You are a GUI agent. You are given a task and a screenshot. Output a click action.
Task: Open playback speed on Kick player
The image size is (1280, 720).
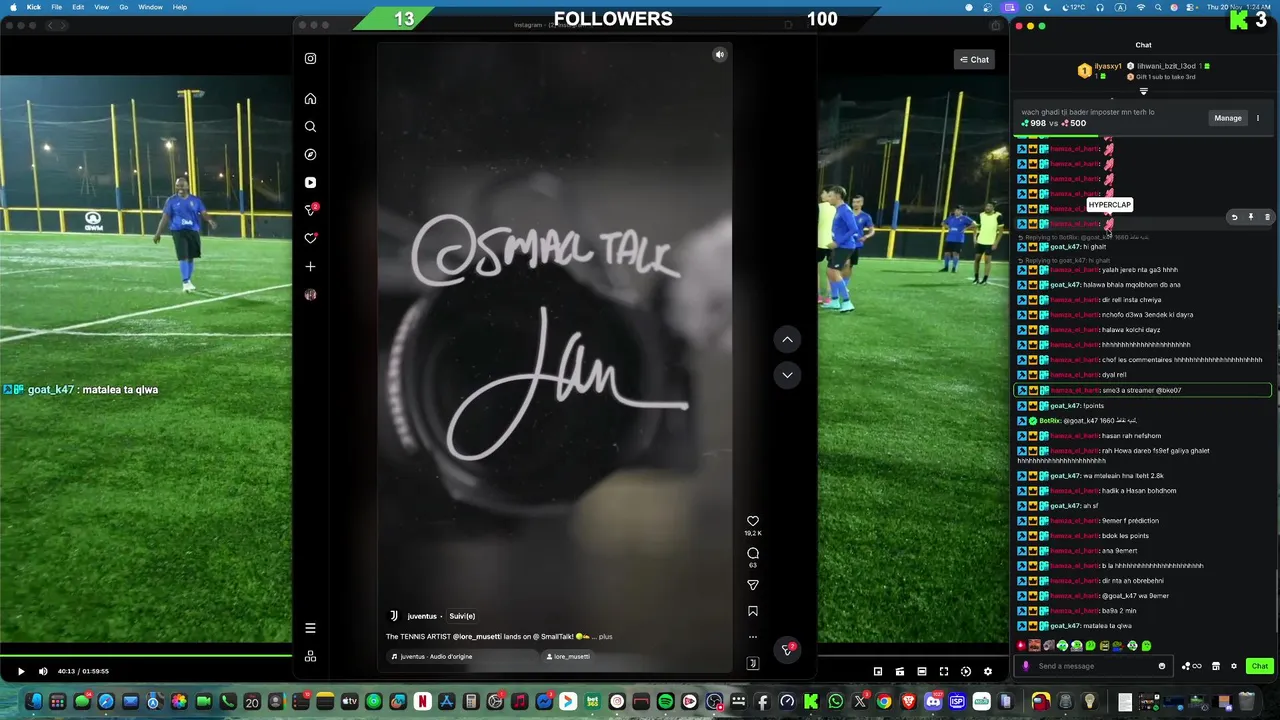[x=966, y=671]
